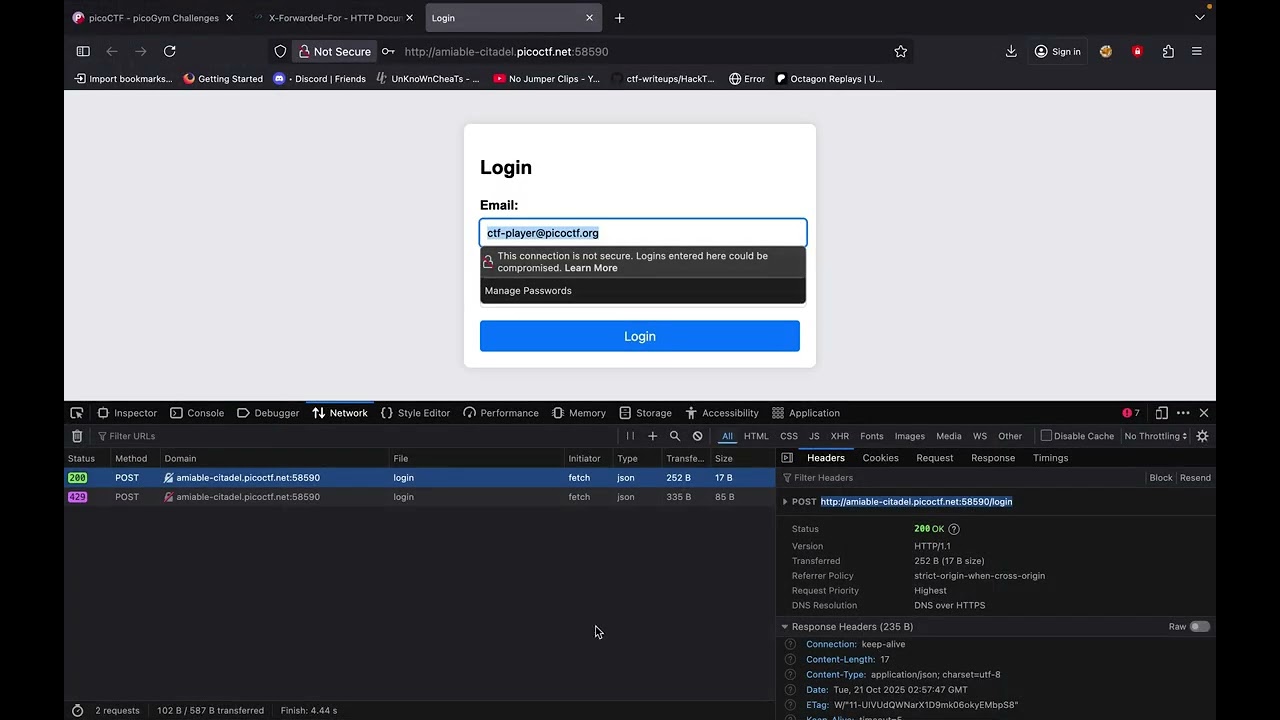The height and width of the screenshot is (720, 1280).
Task: Toggle Raw response headers switch
Action: (x=1199, y=627)
